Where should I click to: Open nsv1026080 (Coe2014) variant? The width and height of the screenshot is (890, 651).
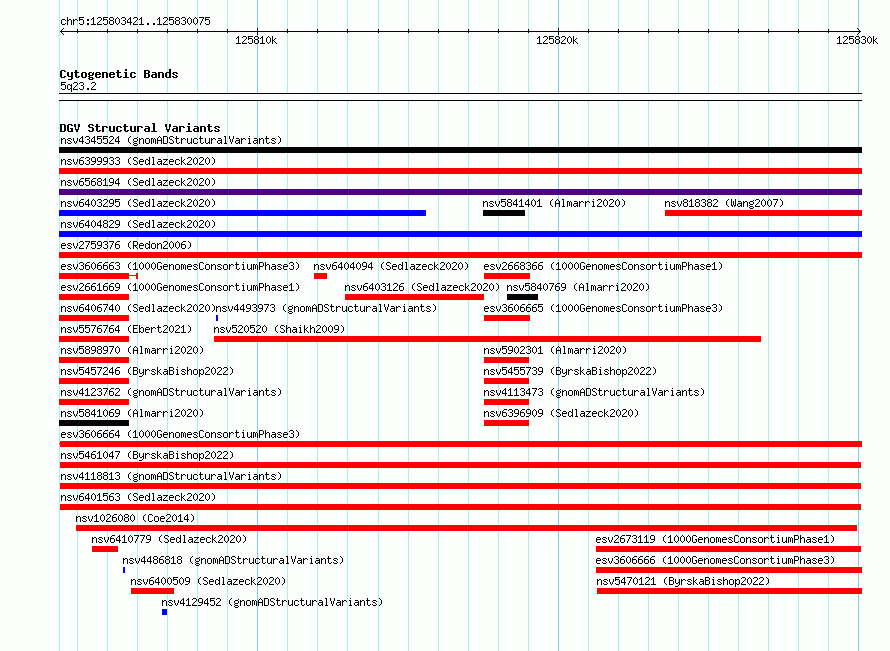pos(135,518)
